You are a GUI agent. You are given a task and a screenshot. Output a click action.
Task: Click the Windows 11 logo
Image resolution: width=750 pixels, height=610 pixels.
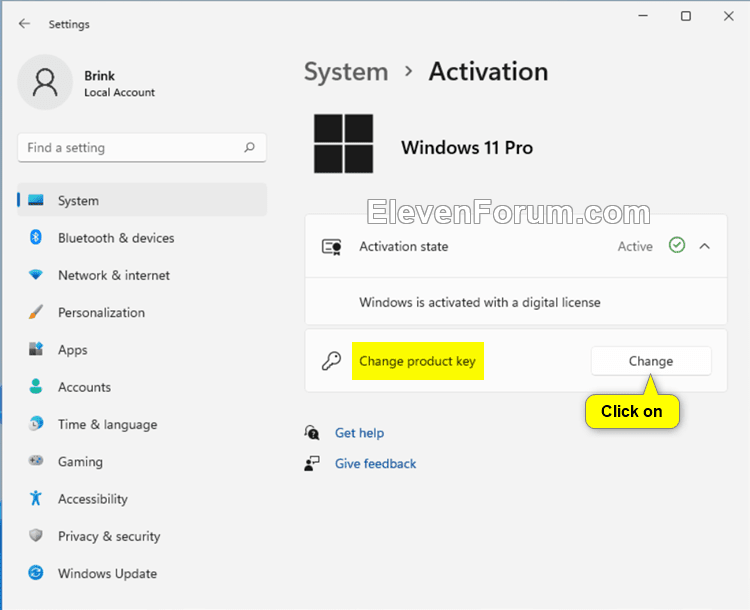click(343, 144)
